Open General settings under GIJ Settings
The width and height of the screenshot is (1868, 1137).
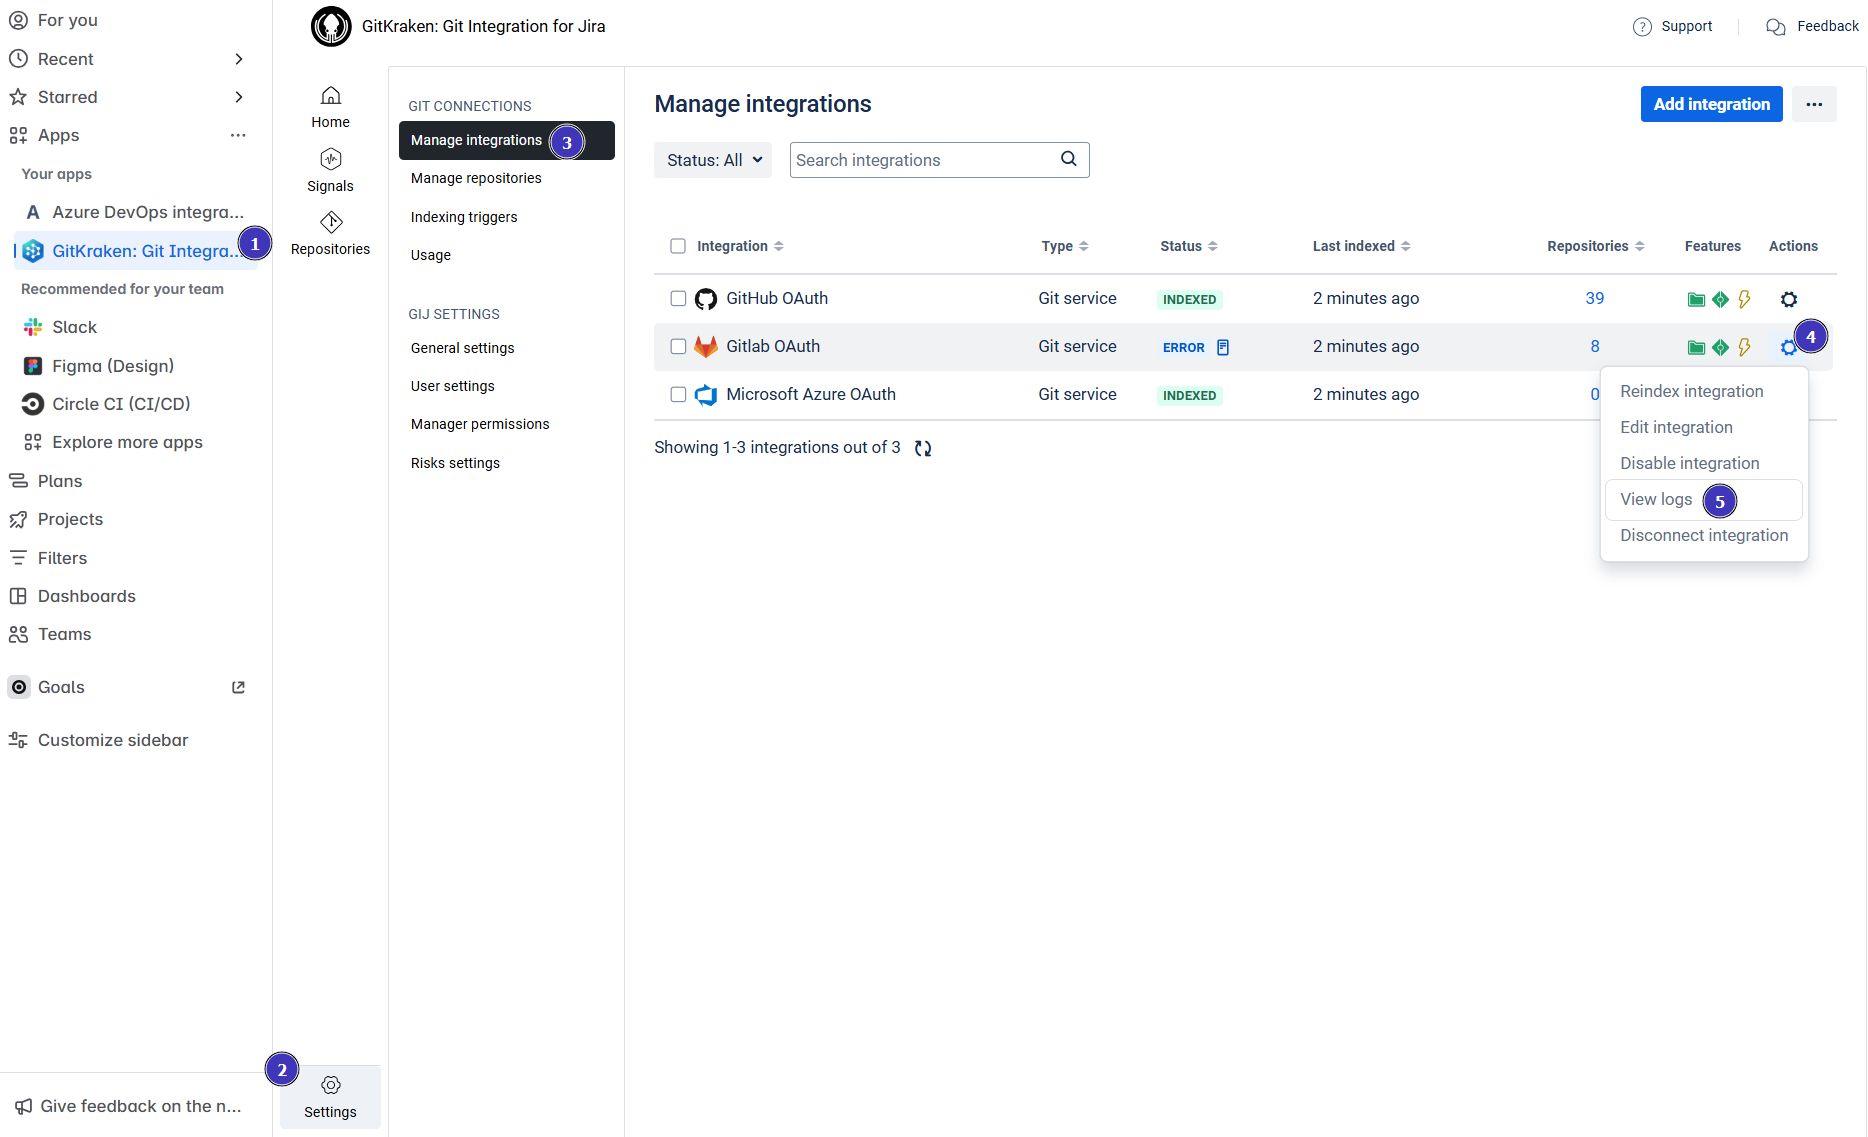(462, 348)
